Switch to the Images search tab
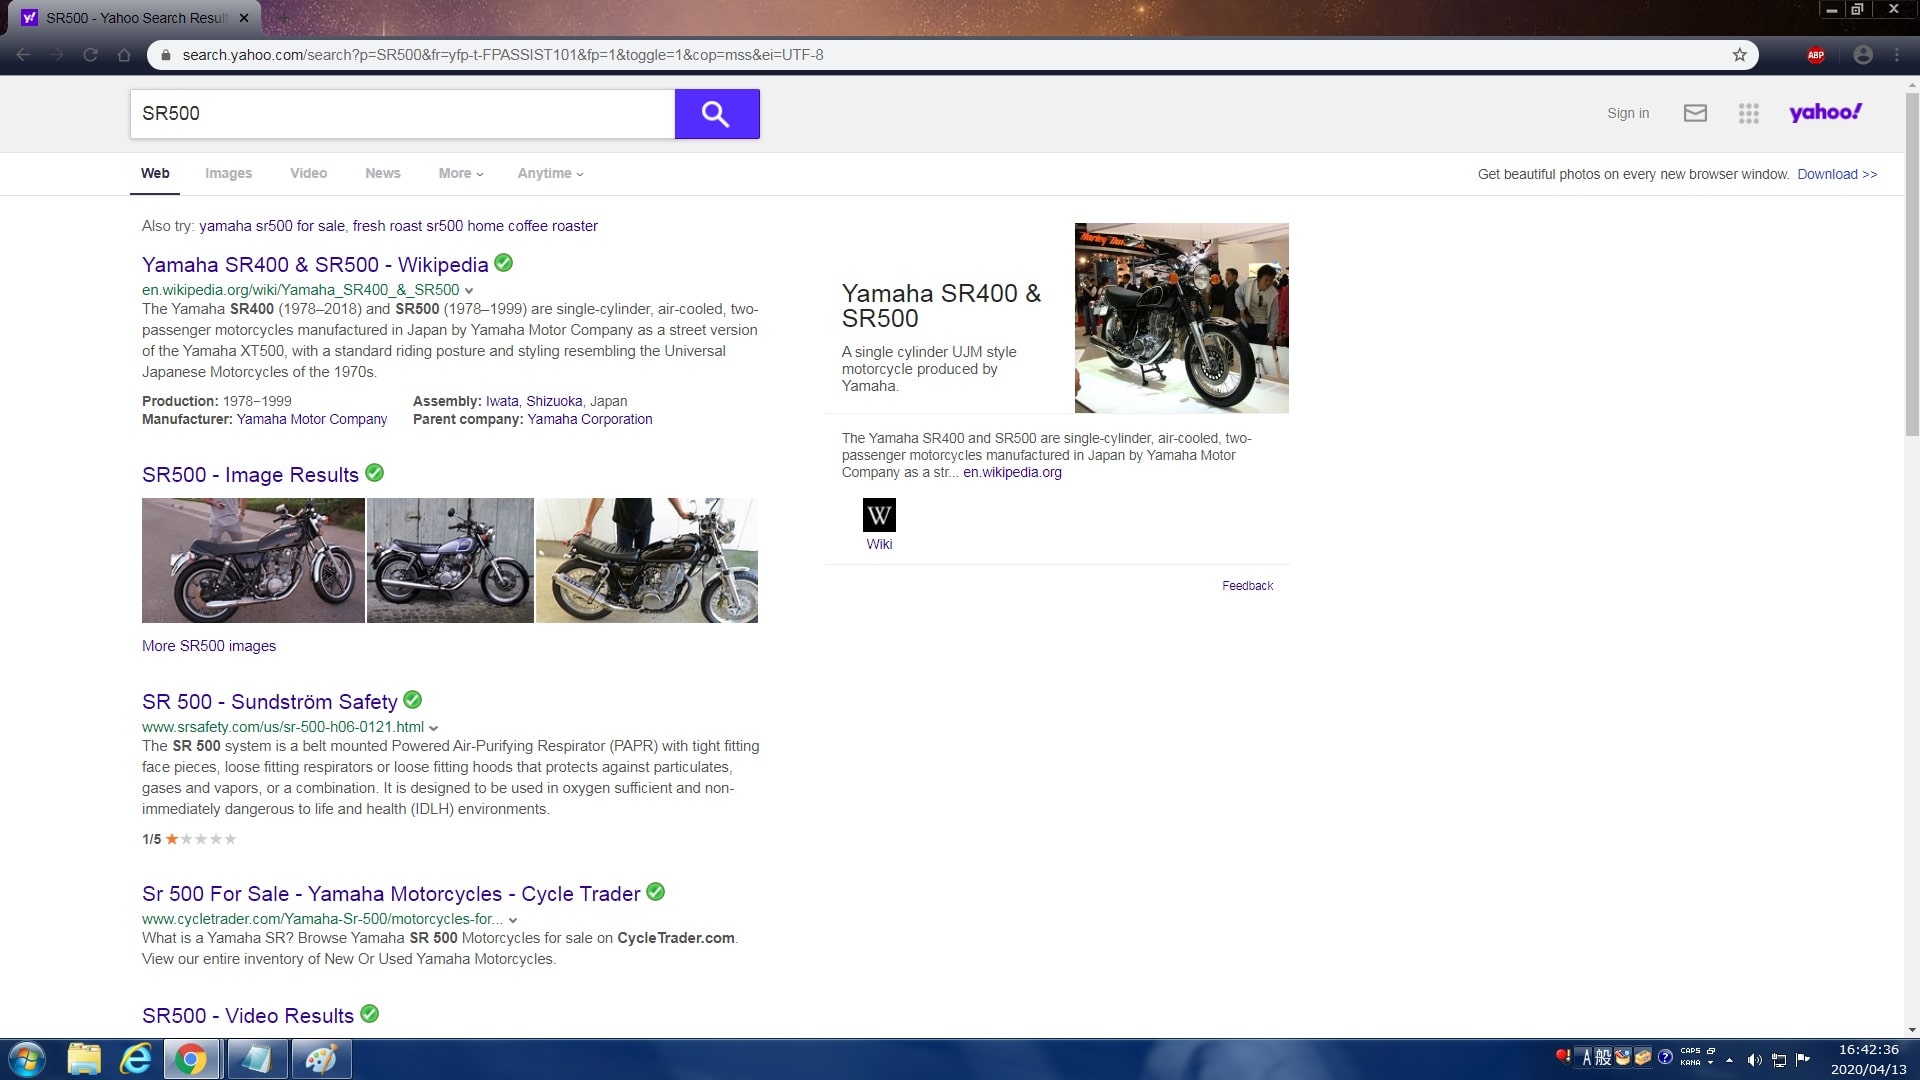The image size is (1920, 1080). 228,173
